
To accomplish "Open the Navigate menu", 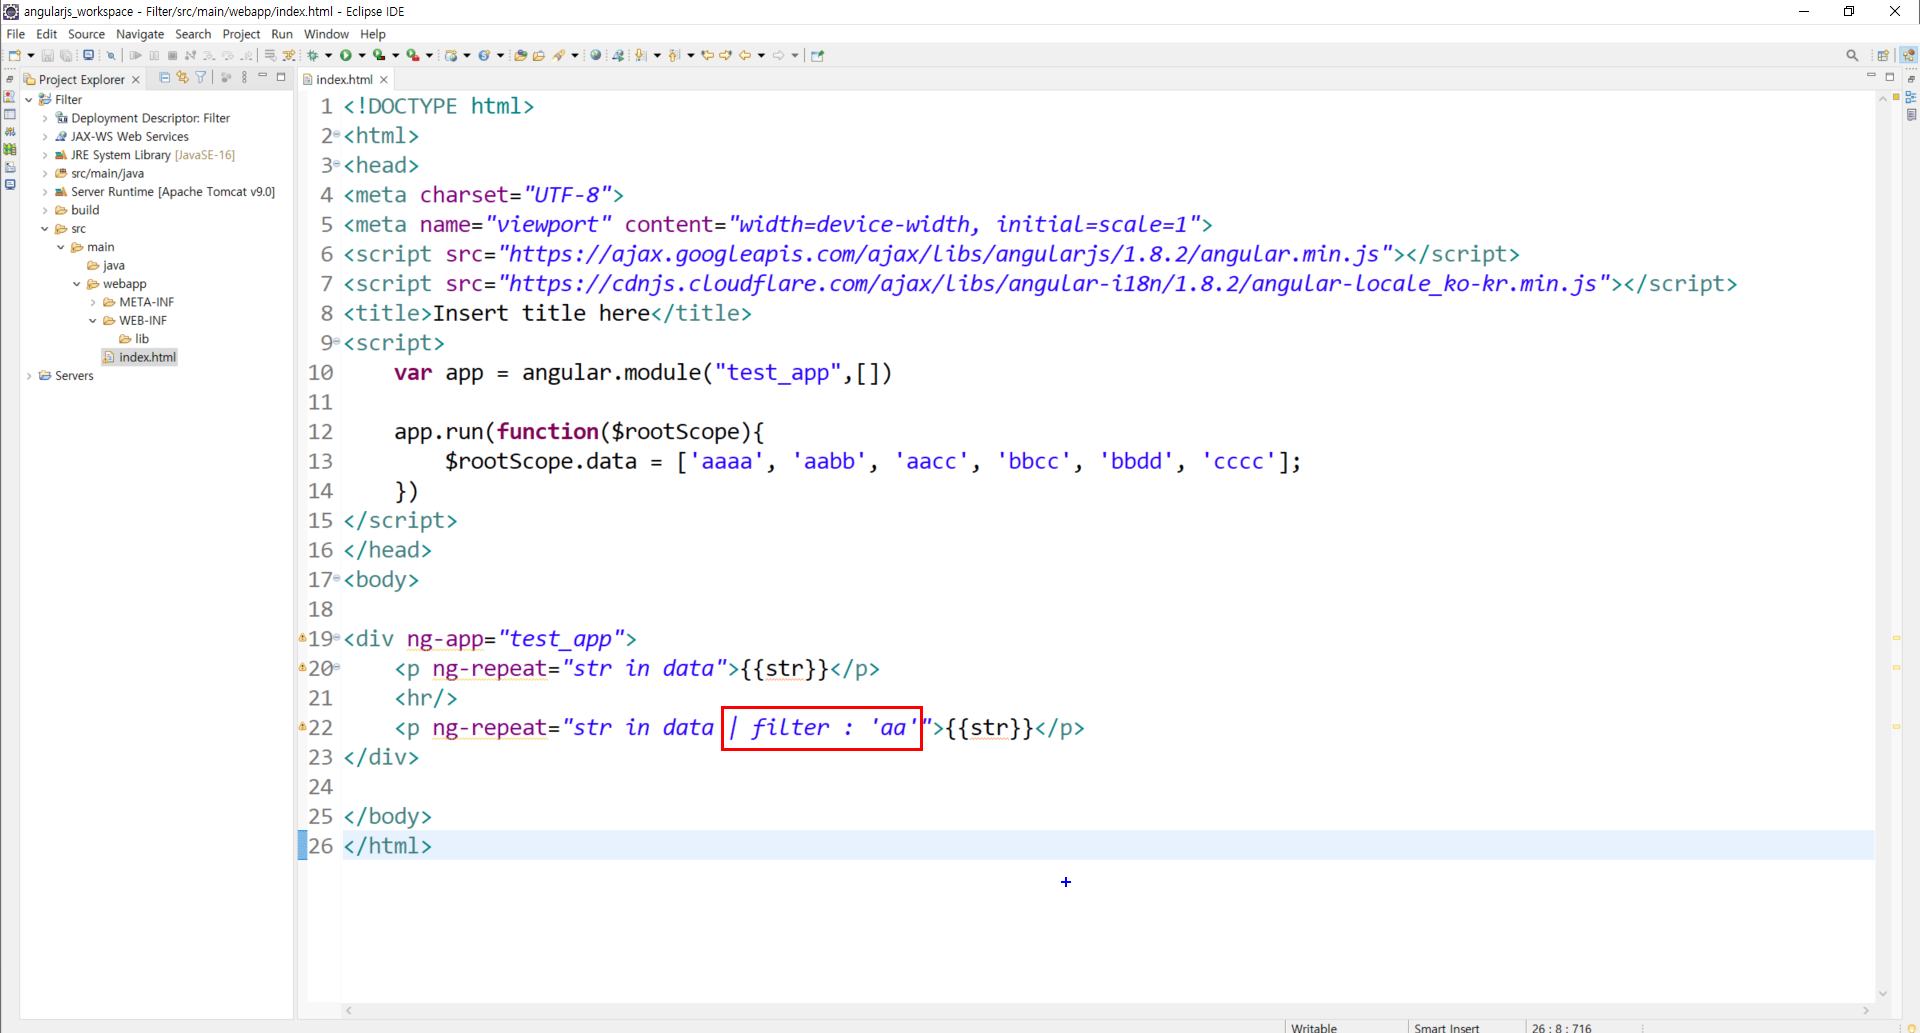I will tap(140, 34).
